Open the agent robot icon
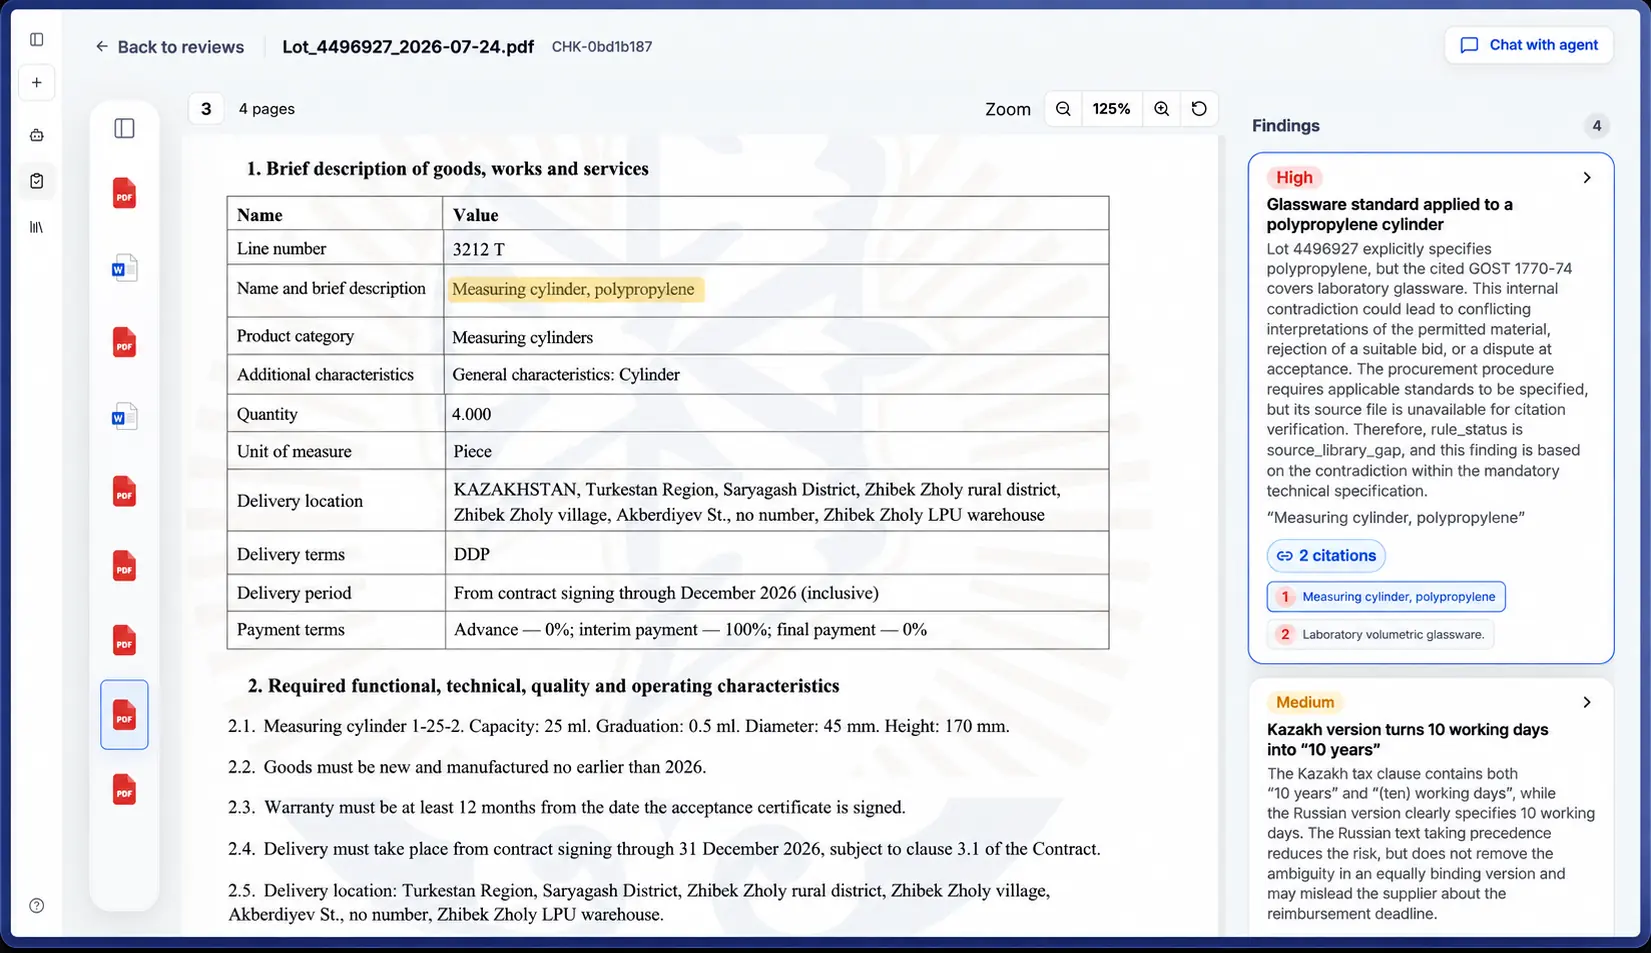1651x953 pixels. tap(37, 135)
